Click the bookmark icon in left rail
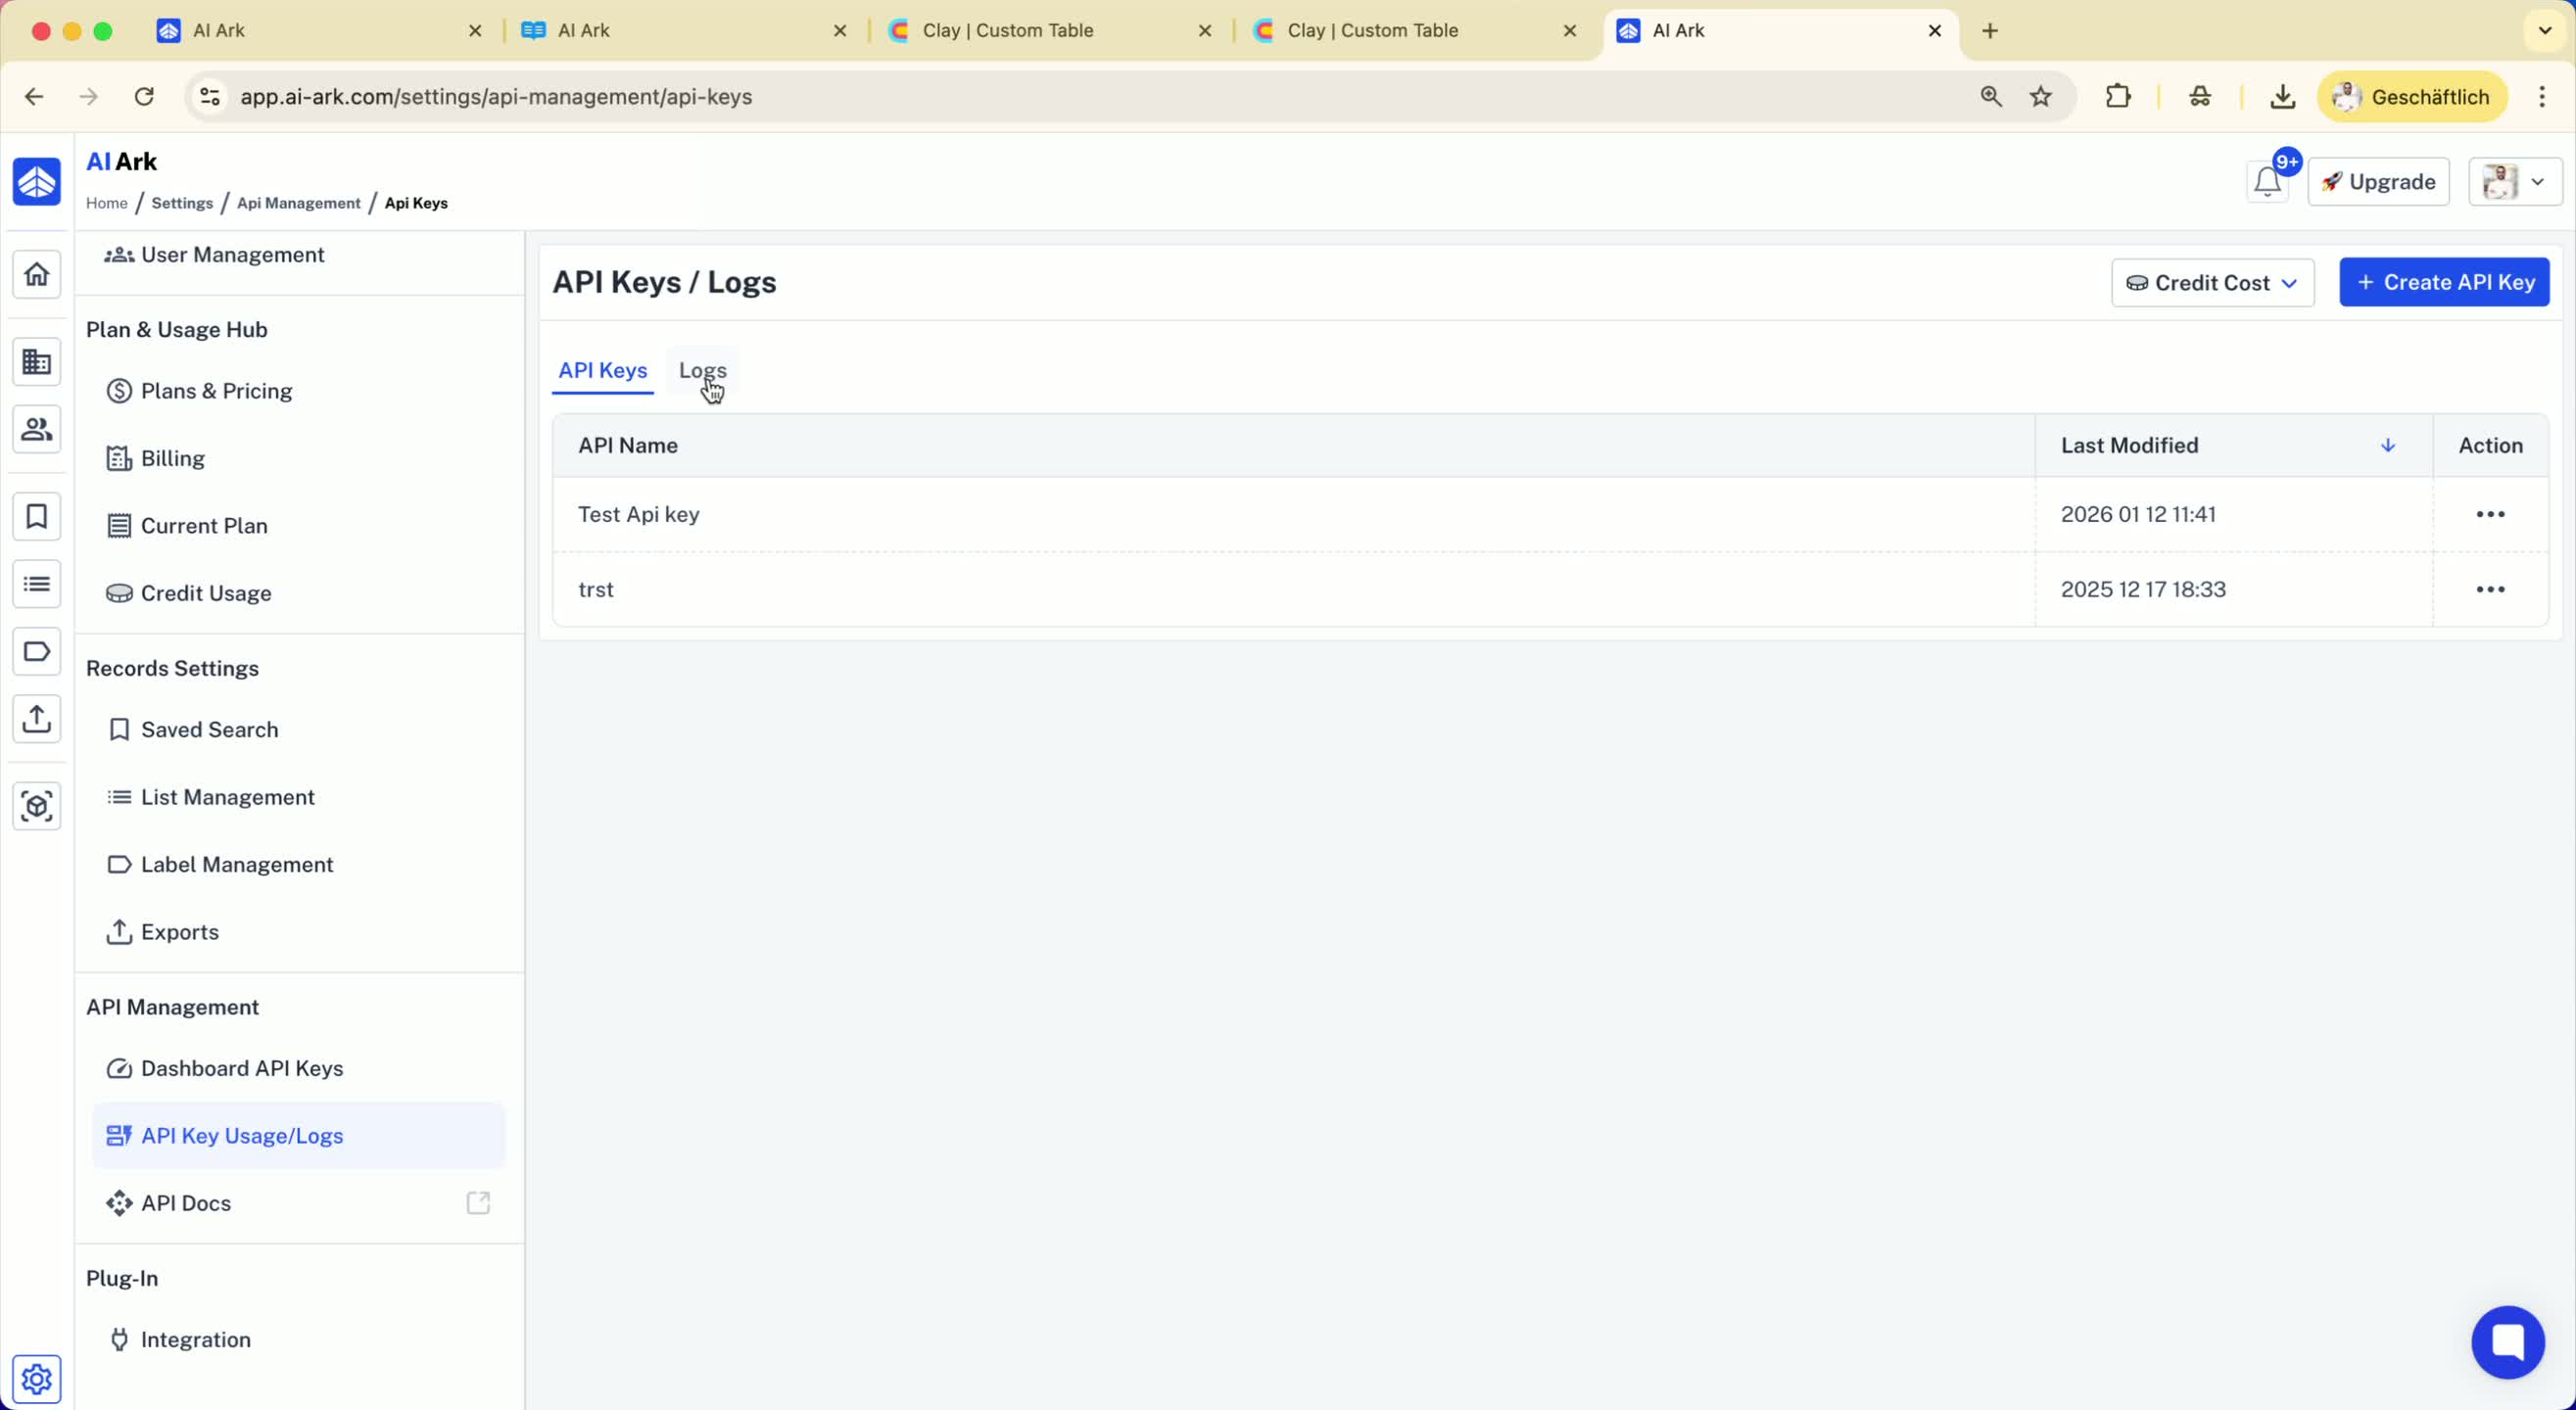Screen dimensions: 2576x1410 tap(37, 517)
